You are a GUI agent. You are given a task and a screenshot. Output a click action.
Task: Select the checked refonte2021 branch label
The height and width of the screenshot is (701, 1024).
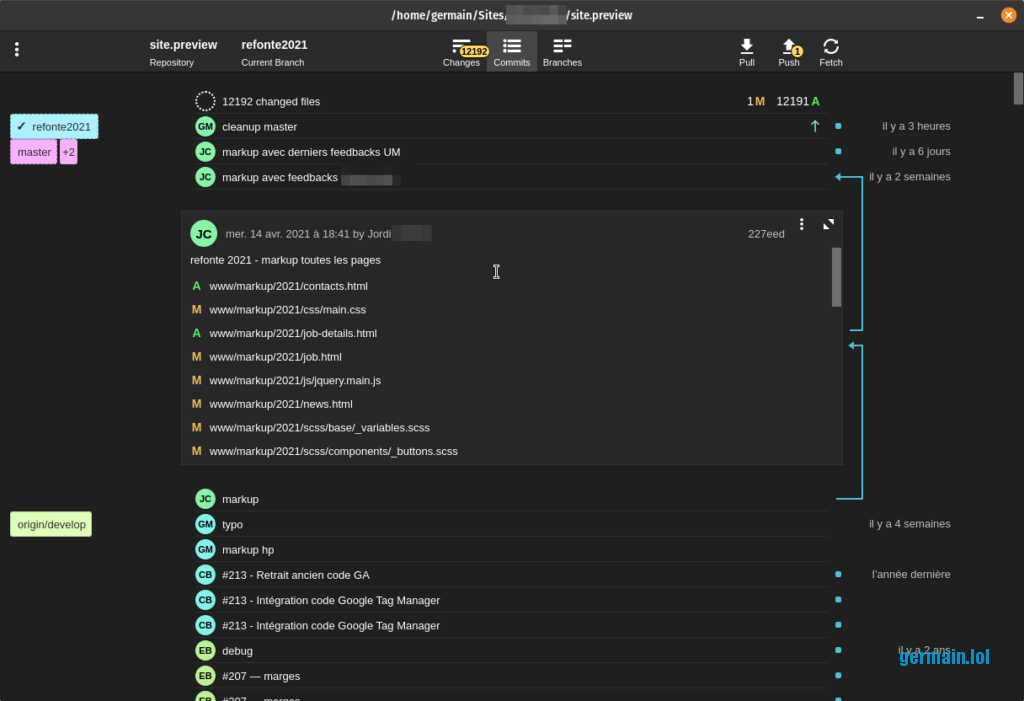coord(55,127)
